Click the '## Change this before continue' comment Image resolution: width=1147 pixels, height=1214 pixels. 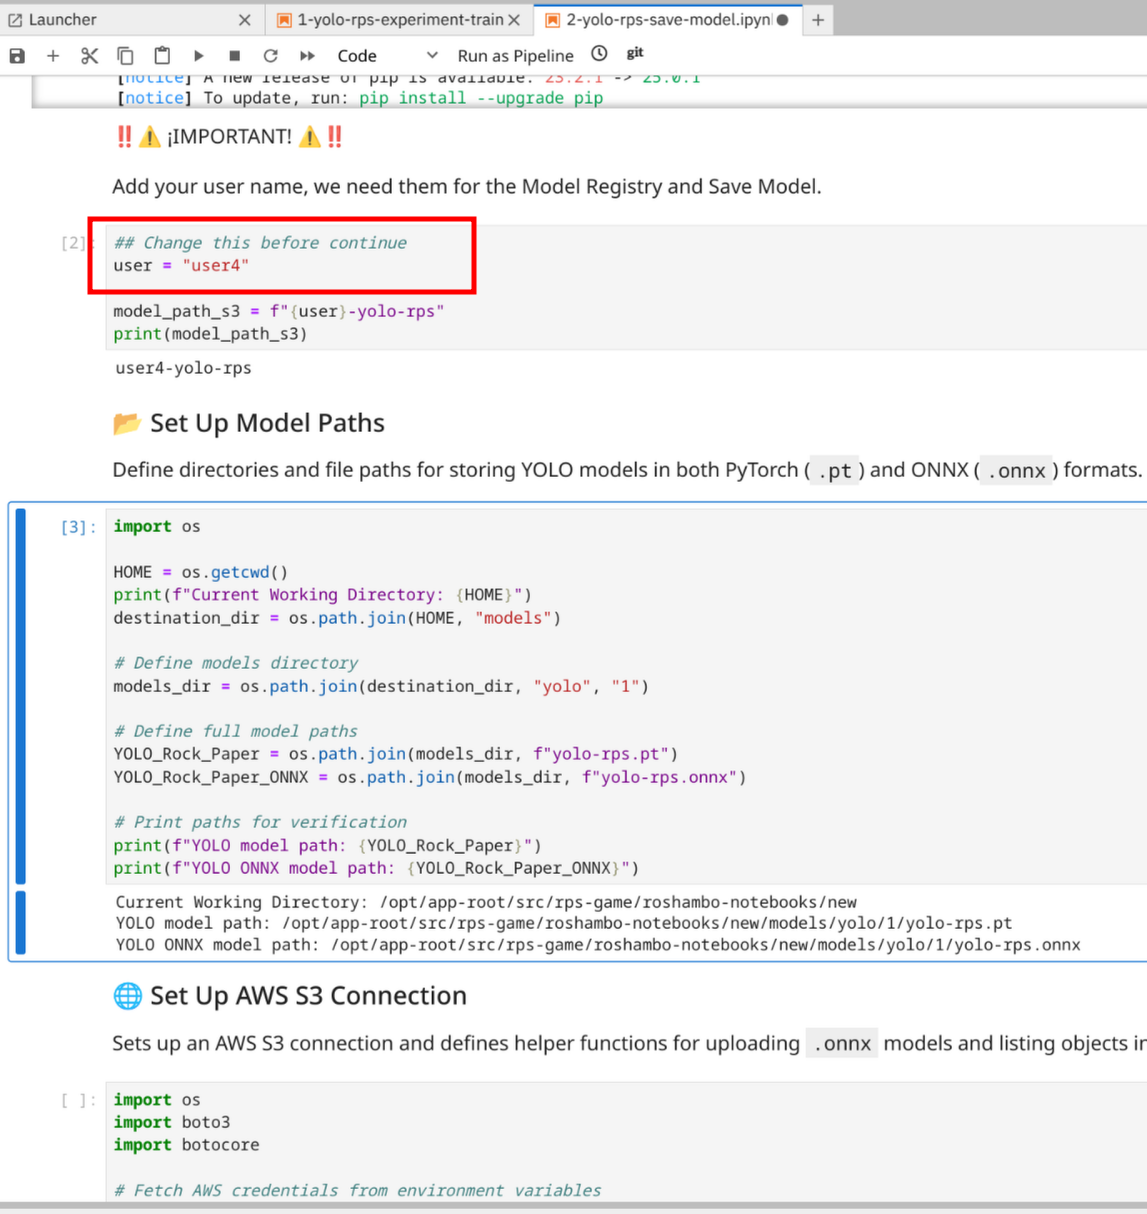pyautogui.click(x=260, y=243)
